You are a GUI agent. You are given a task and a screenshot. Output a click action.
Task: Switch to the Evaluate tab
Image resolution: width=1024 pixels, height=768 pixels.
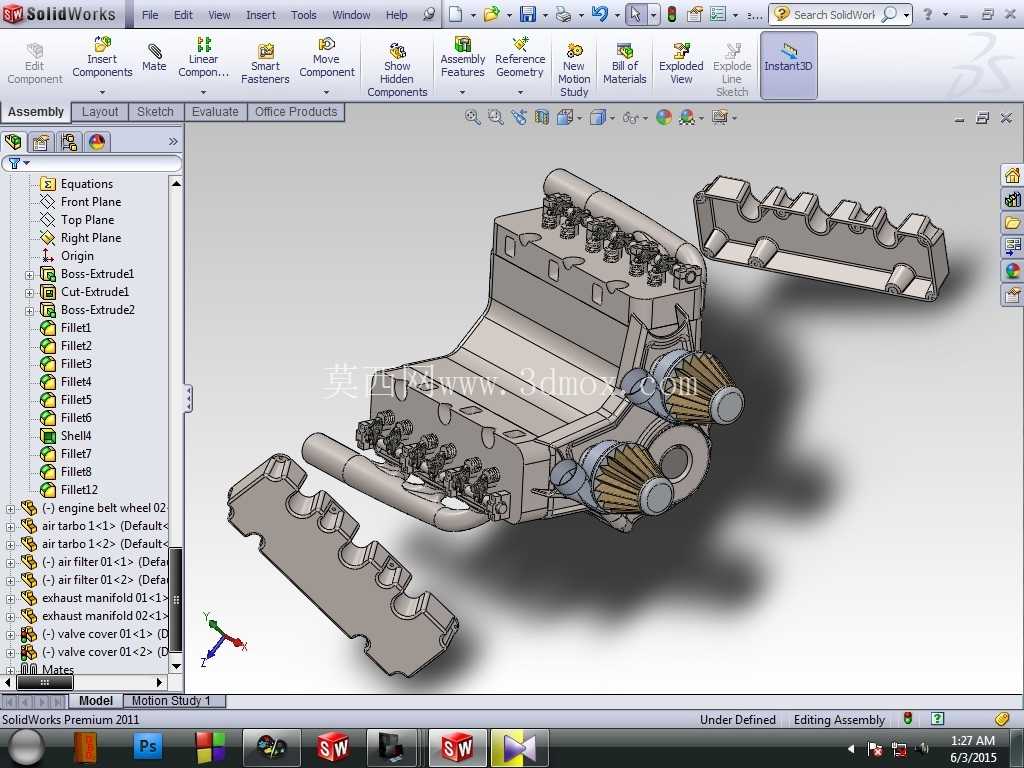tap(215, 112)
